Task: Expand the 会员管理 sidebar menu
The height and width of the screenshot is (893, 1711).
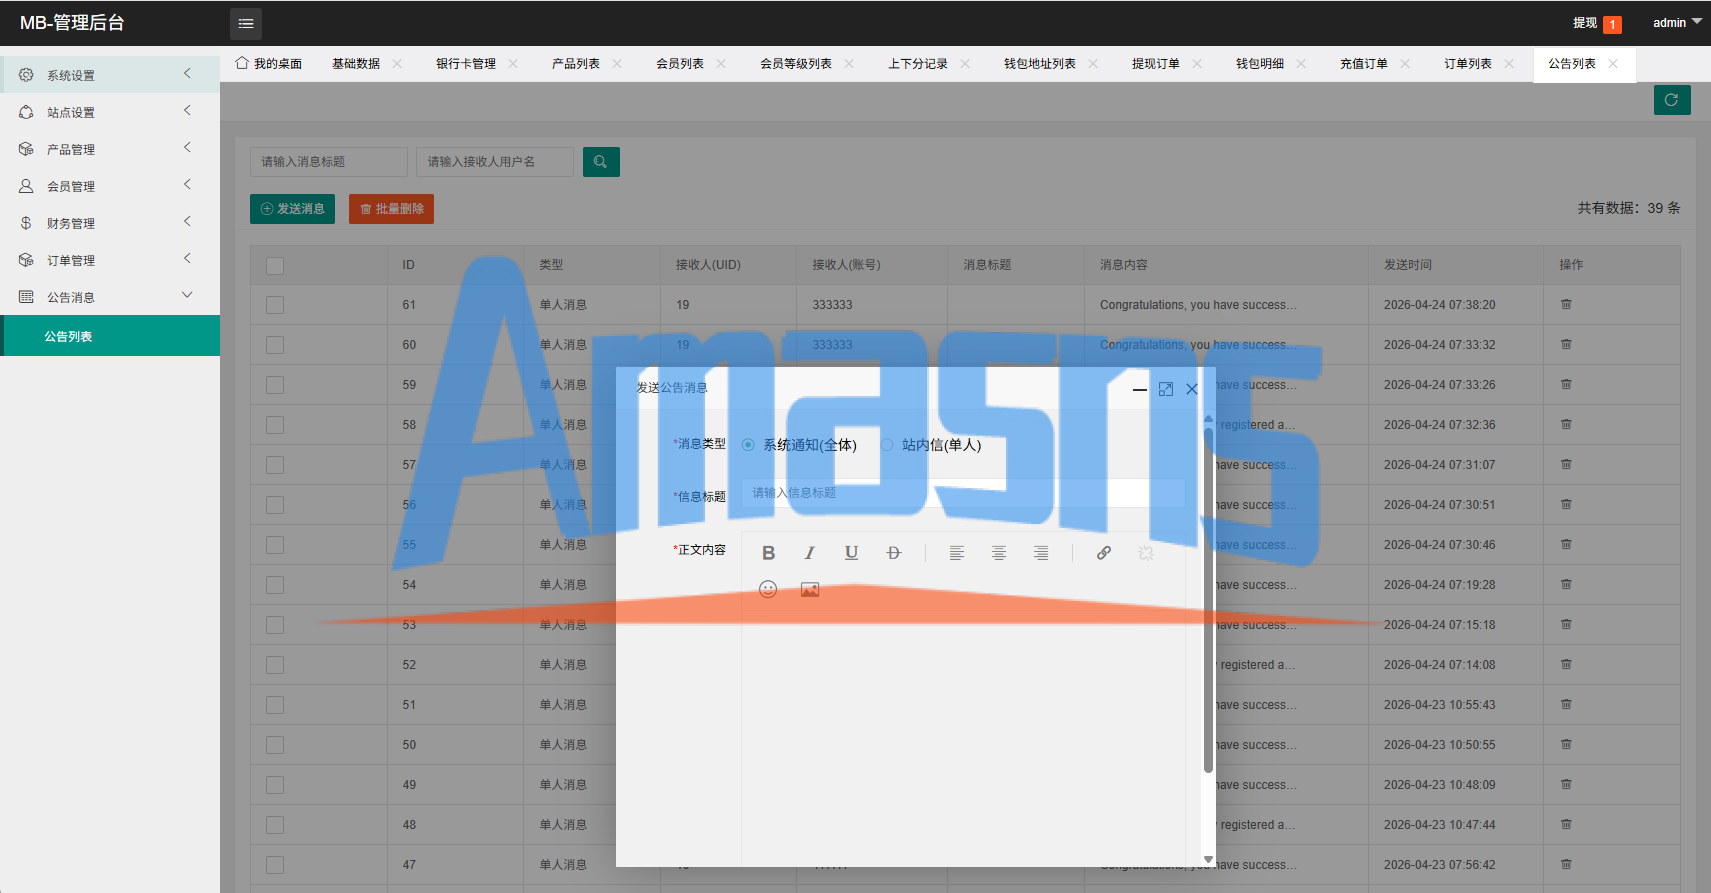Action: [x=110, y=186]
